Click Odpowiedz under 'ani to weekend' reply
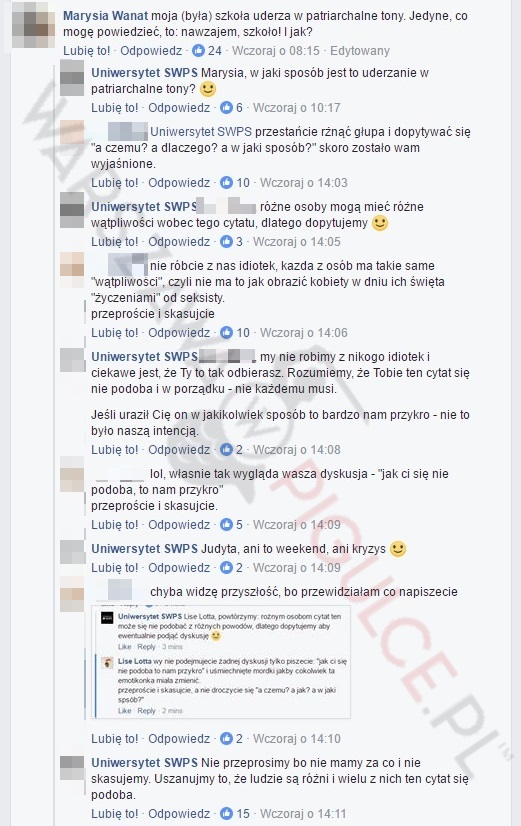This screenshot has height=826, width=521. click(x=179, y=568)
